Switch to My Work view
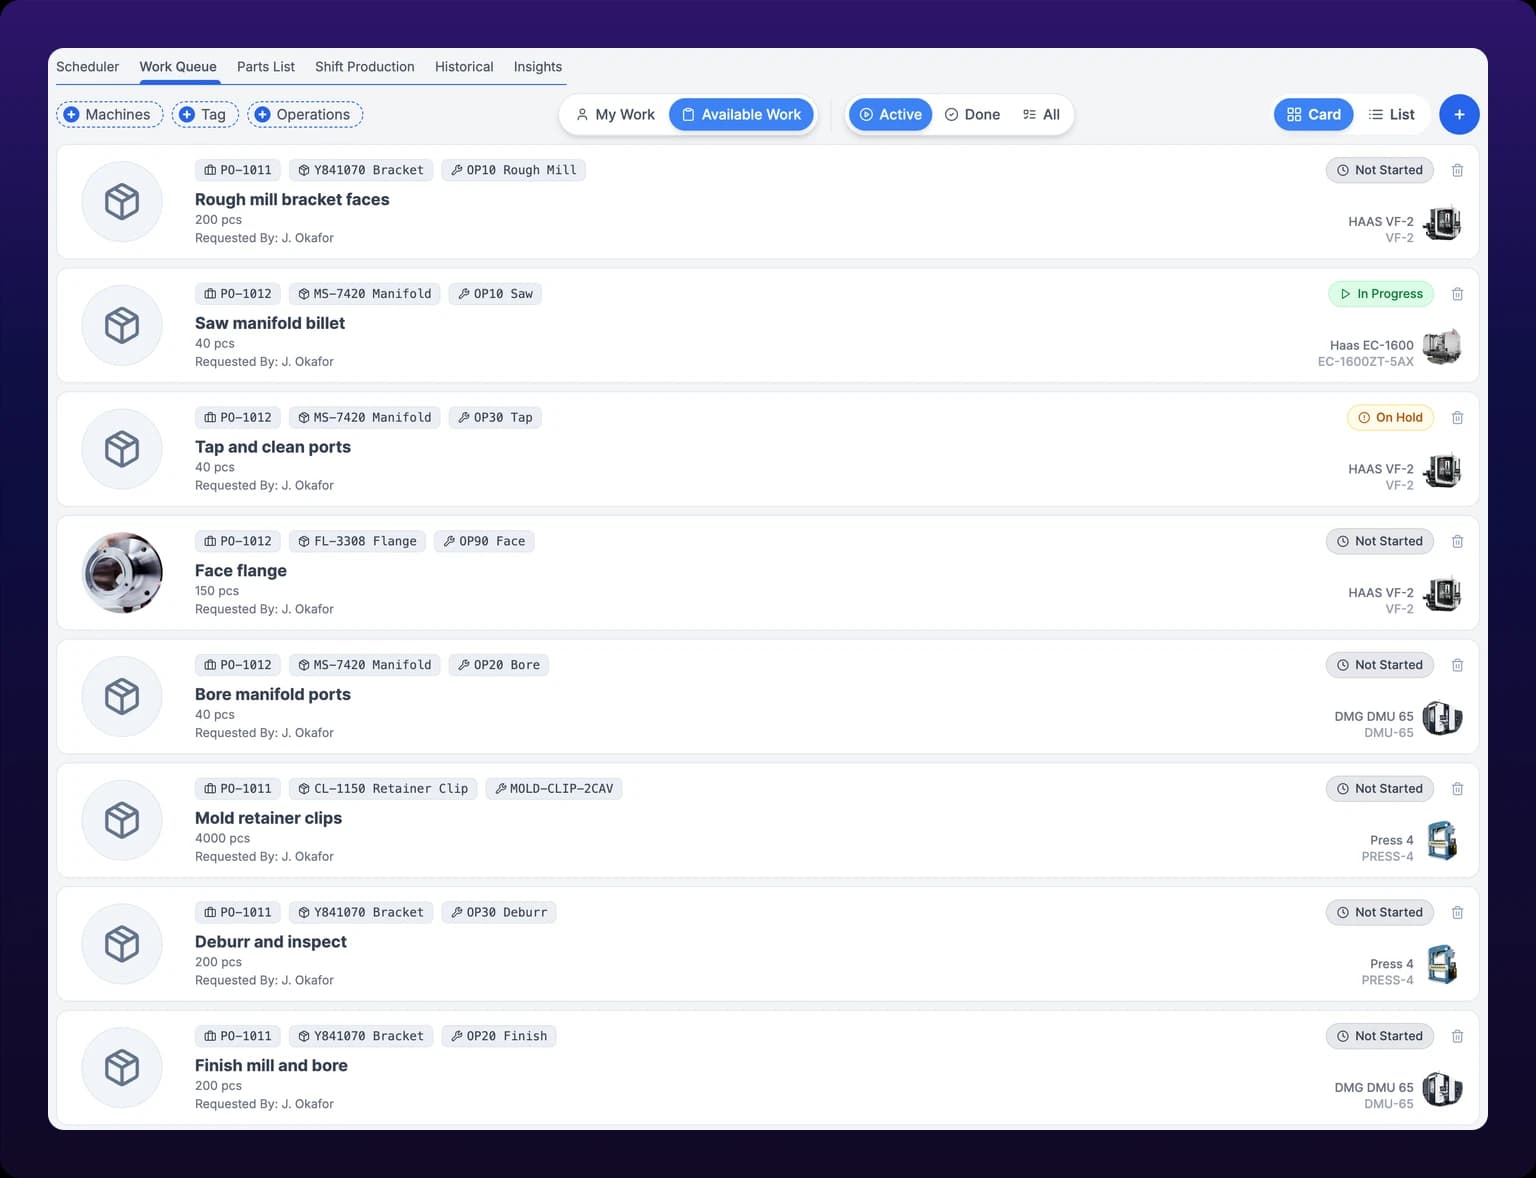 pyautogui.click(x=615, y=114)
